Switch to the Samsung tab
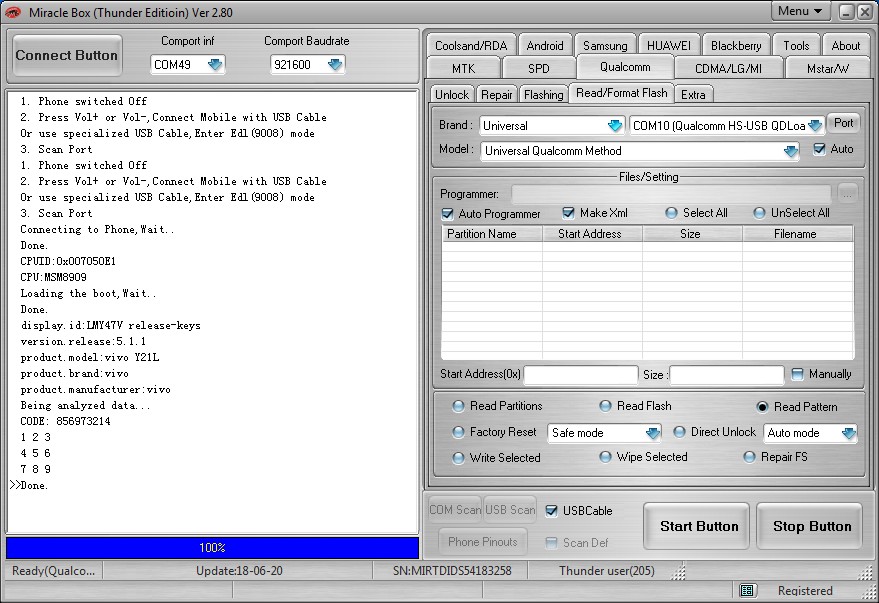 [605, 45]
